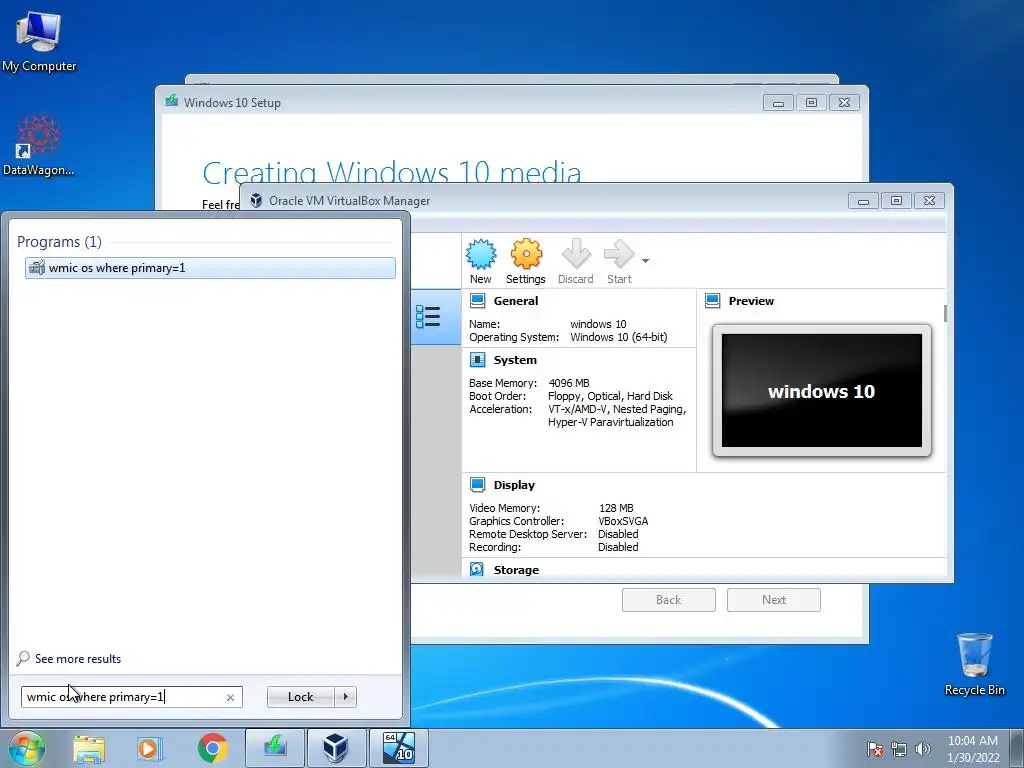This screenshot has height=768, width=1024.
Task: Minimize the Oracle VM VirtualBox Manager window
Action: [x=863, y=200]
